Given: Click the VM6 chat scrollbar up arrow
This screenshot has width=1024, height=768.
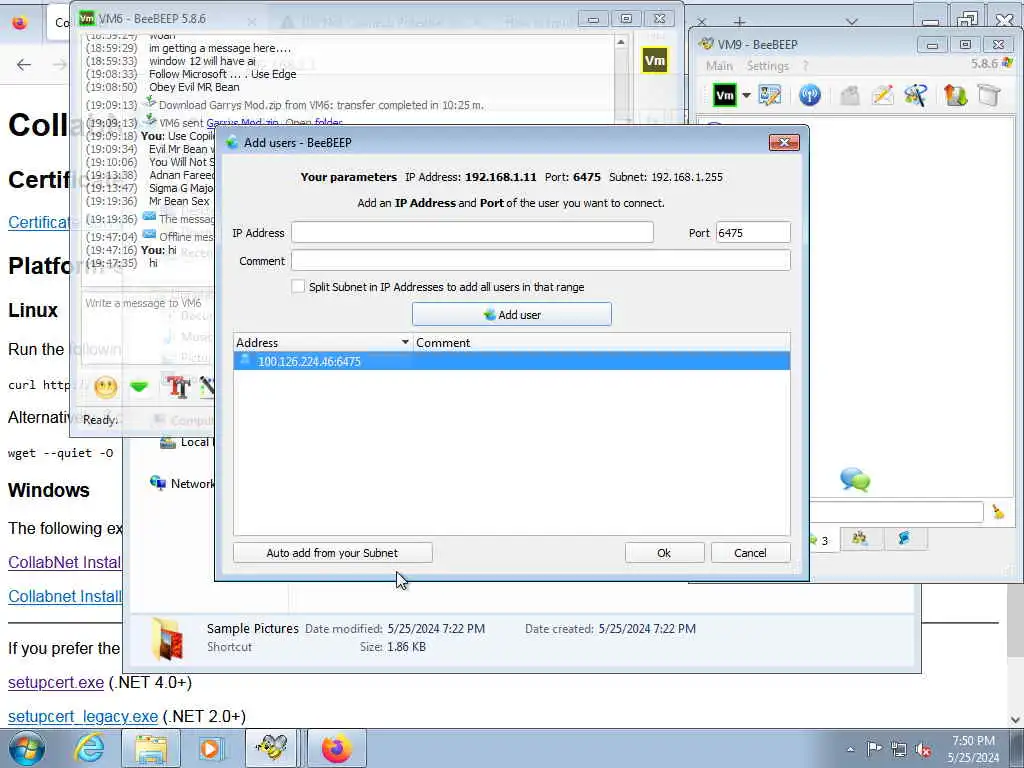Looking at the screenshot, I should click(x=620, y=42).
